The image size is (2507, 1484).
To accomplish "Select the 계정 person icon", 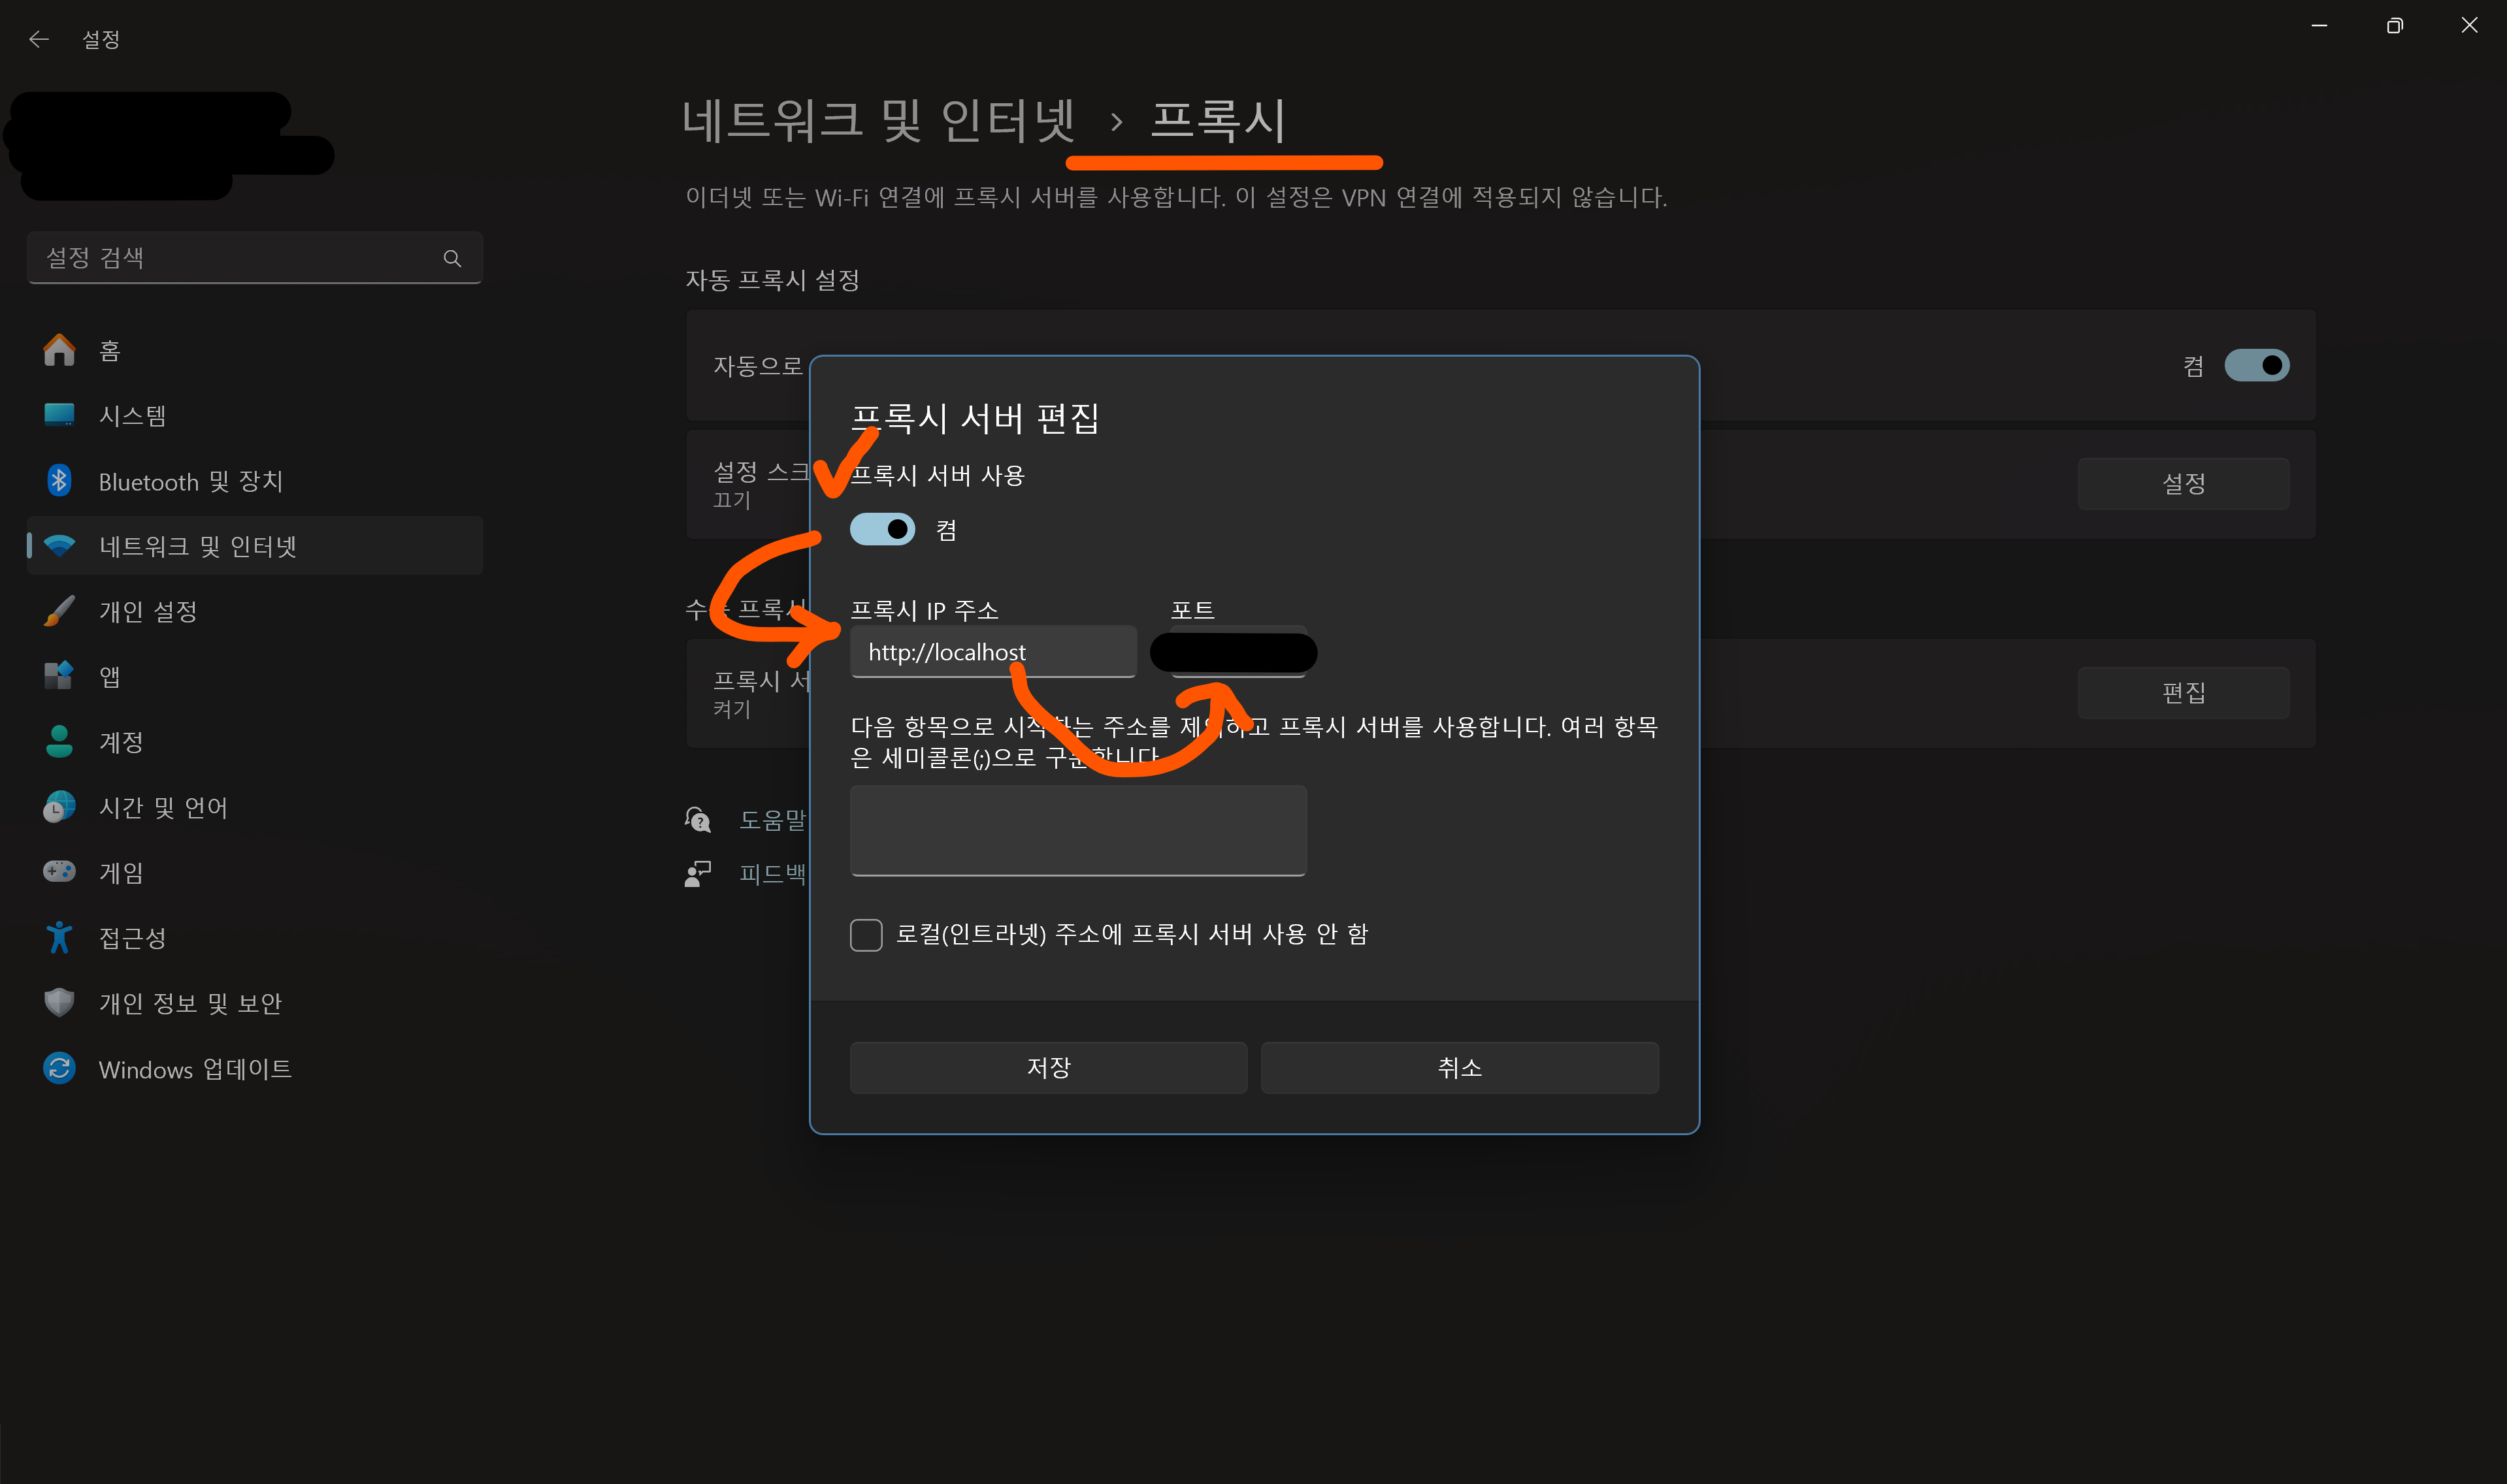I will [x=59, y=741].
